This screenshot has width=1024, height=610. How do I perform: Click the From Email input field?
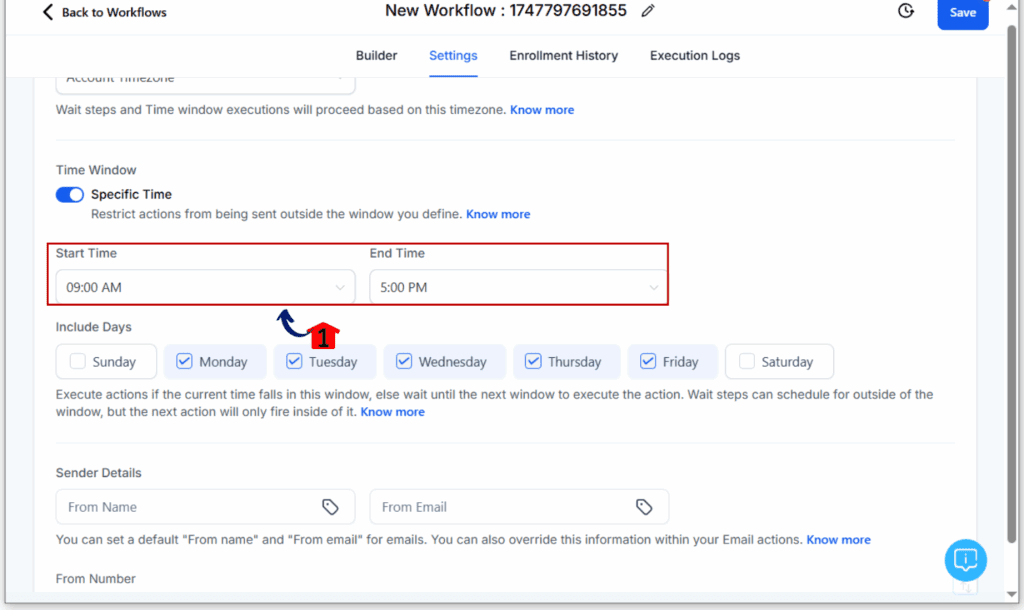tap(519, 507)
